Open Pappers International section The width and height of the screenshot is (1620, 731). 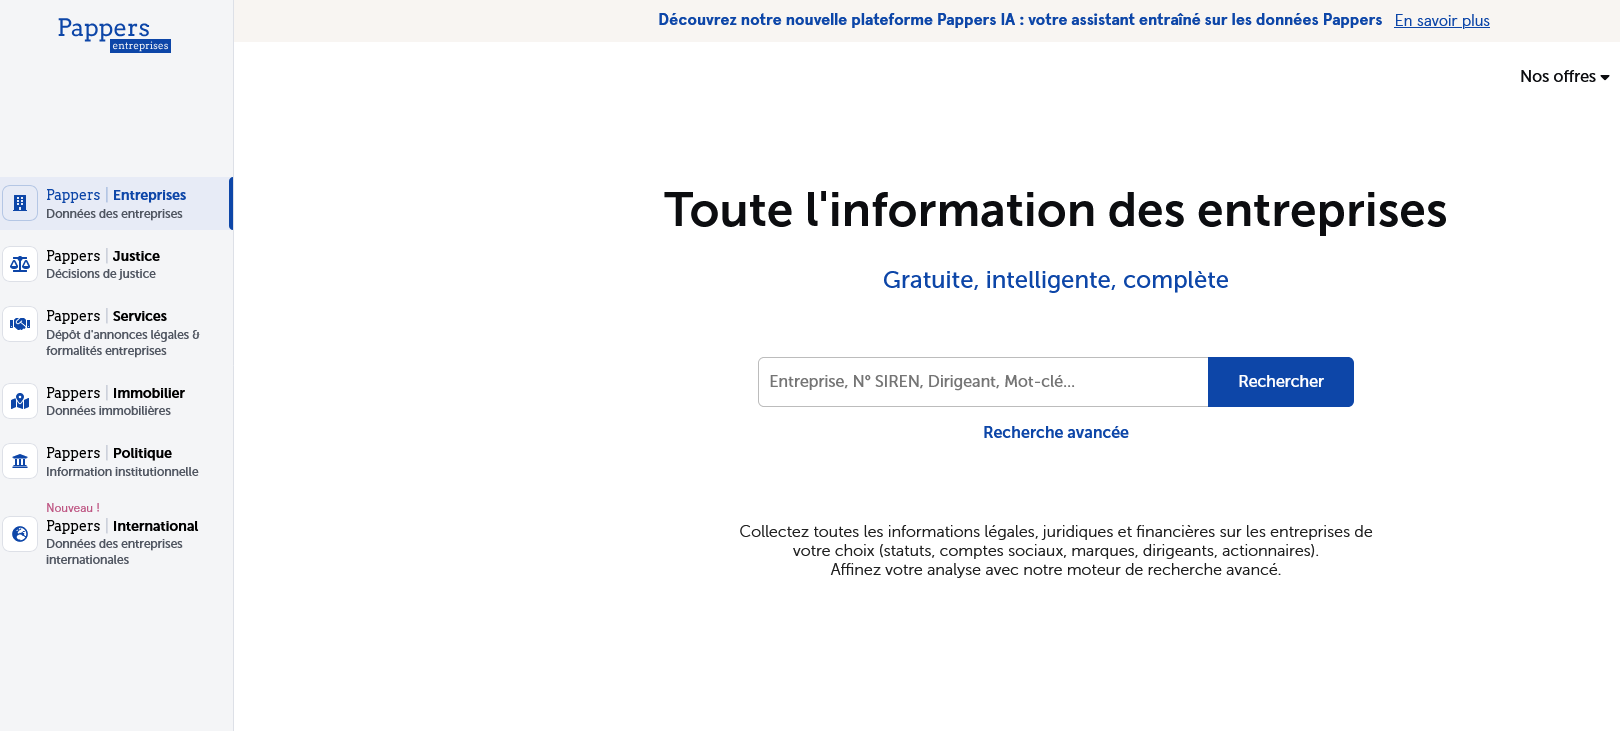pyautogui.click(x=116, y=534)
